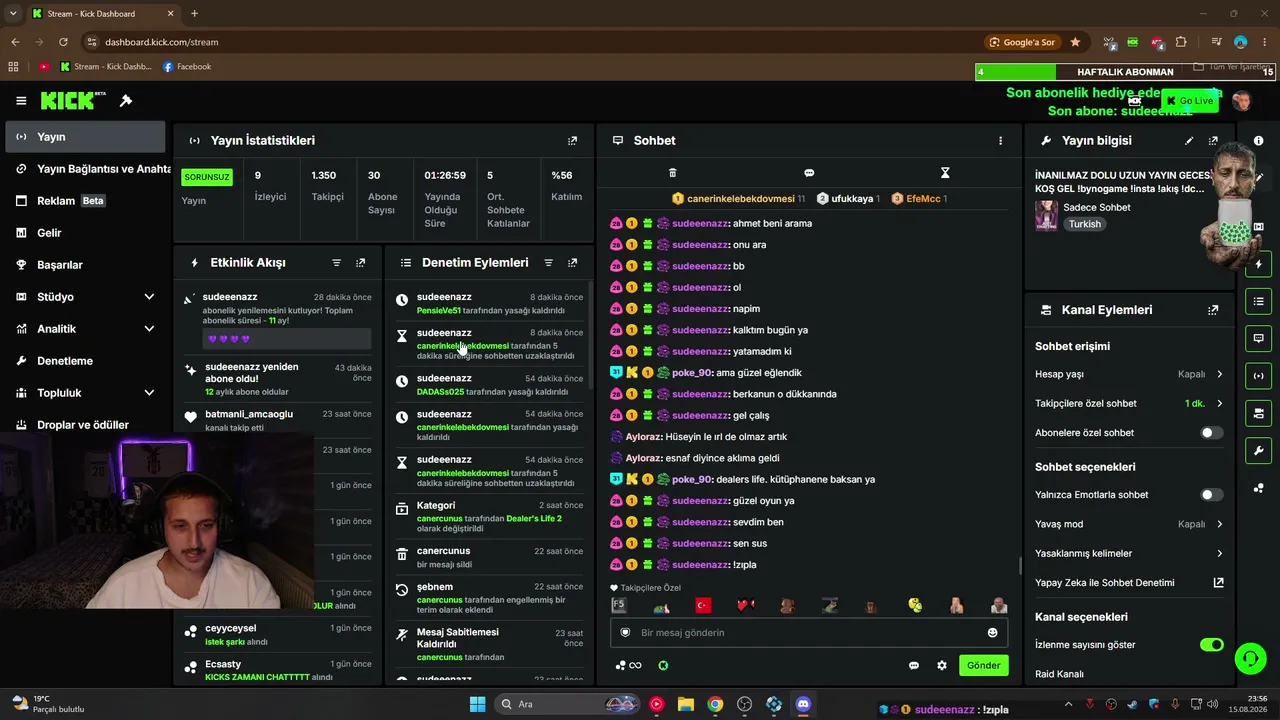Pop out the Etkinlik Akışı panel
Screen dimensions: 1280x720
coord(360,263)
